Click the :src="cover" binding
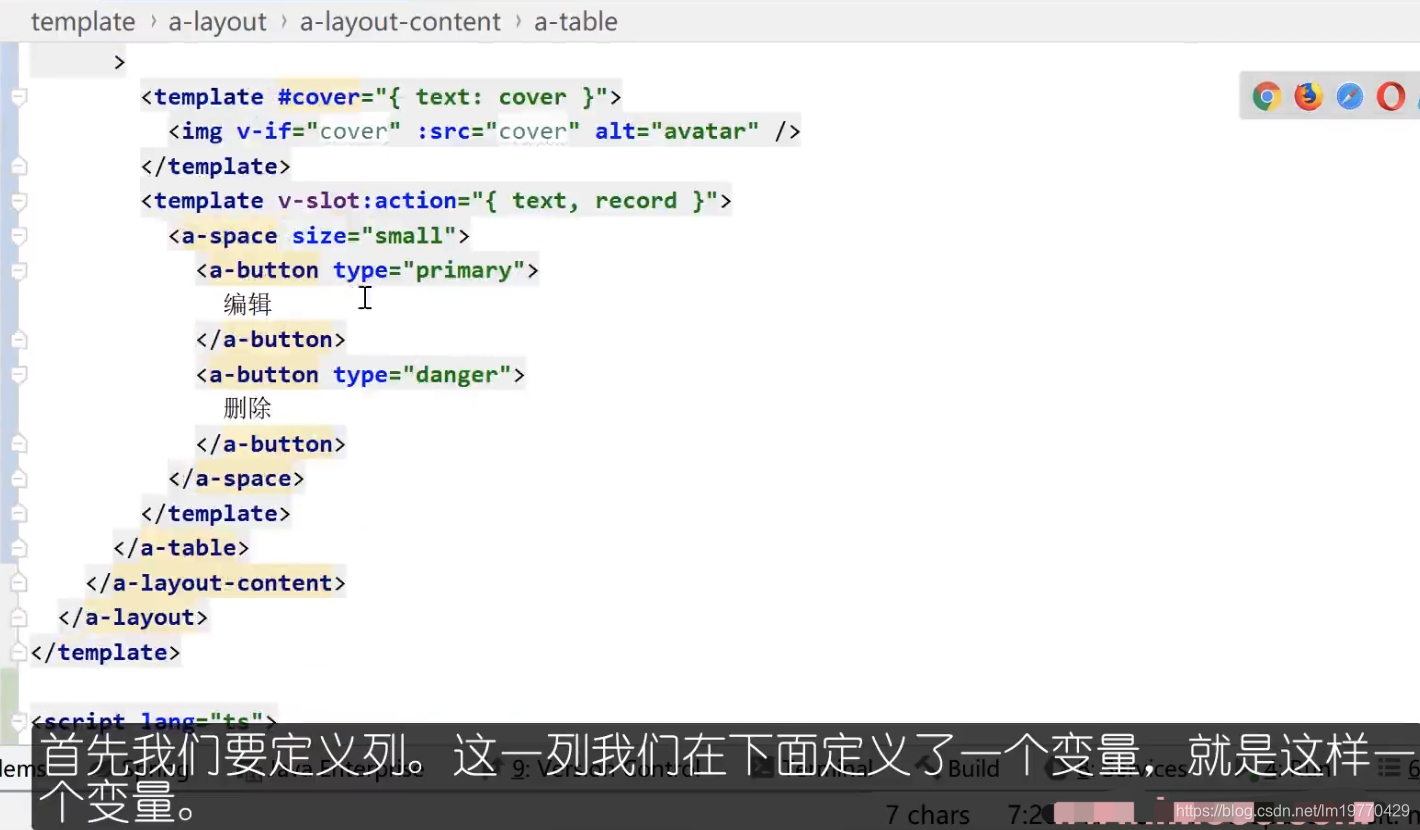 click(498, 131)
